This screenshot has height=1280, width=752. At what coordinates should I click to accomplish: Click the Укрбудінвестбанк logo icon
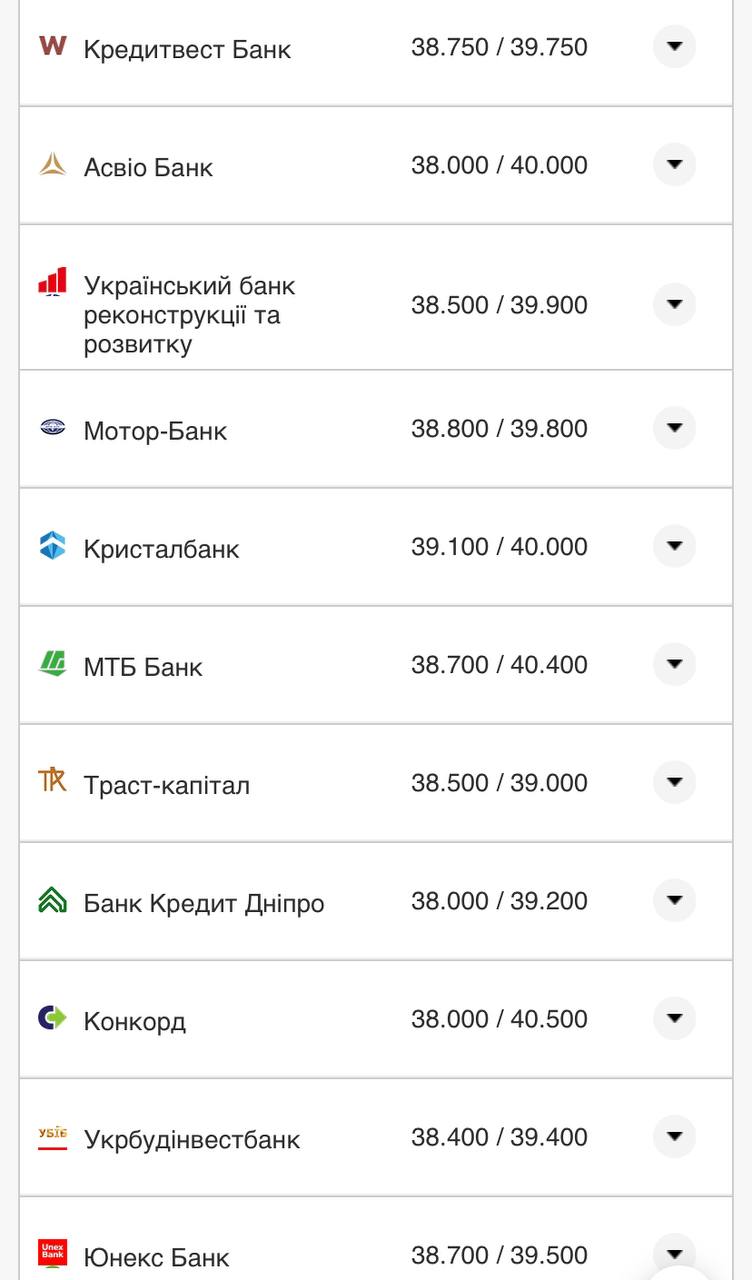[x=52, y=1137]
